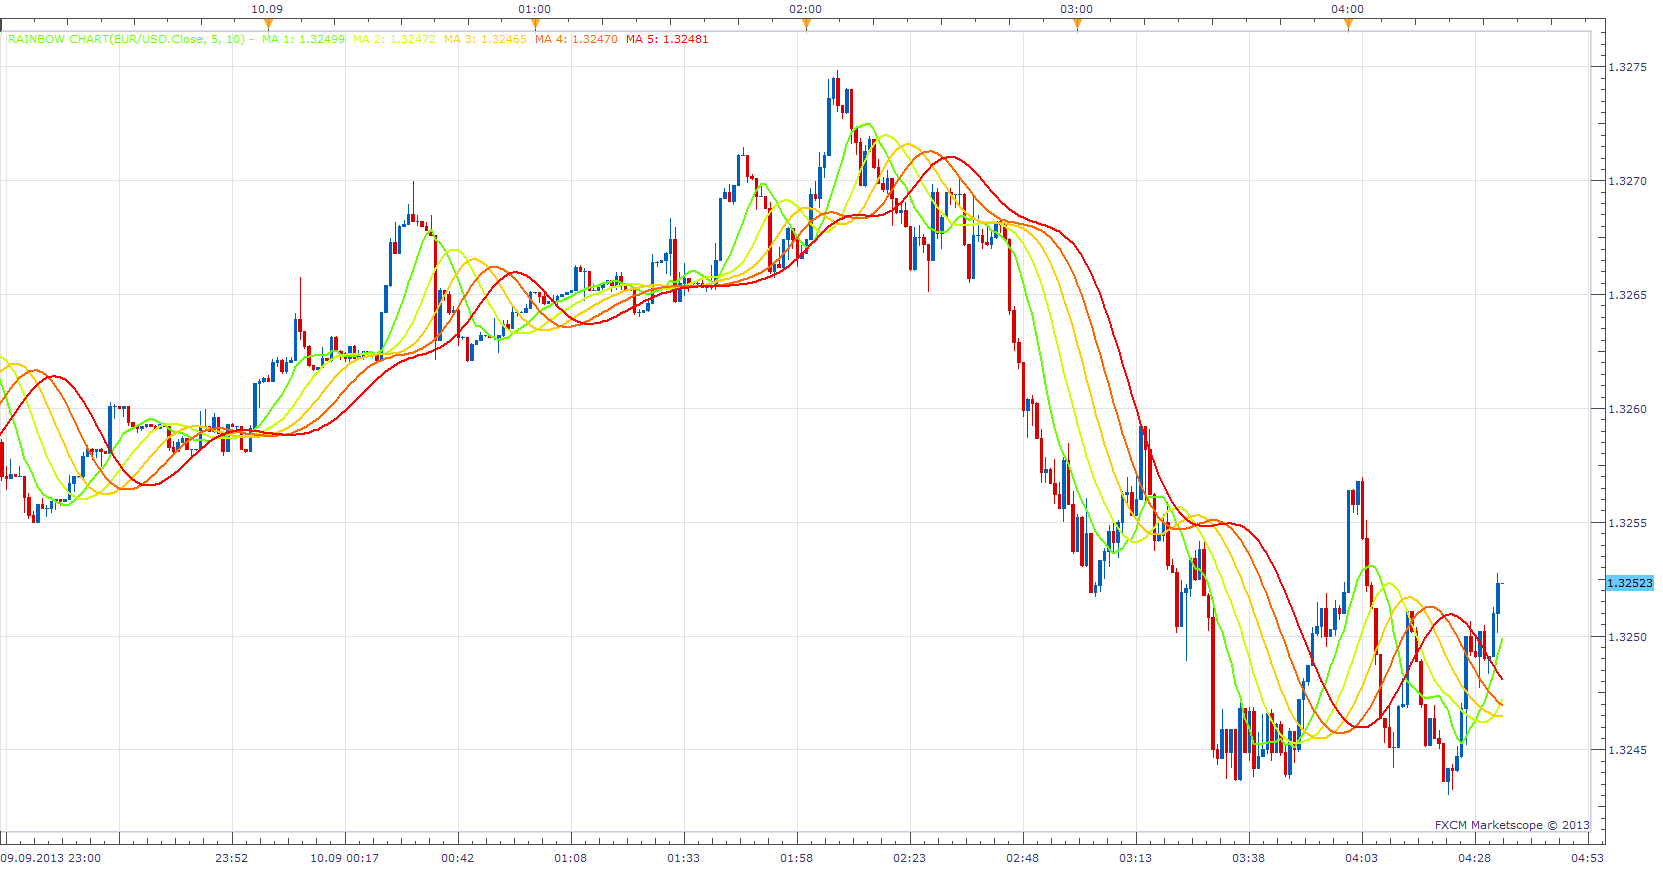Click the 03:00 label on top axis
This screenshot has width=1663, height=870.
pyautogui.click(x=1077, y=9)
